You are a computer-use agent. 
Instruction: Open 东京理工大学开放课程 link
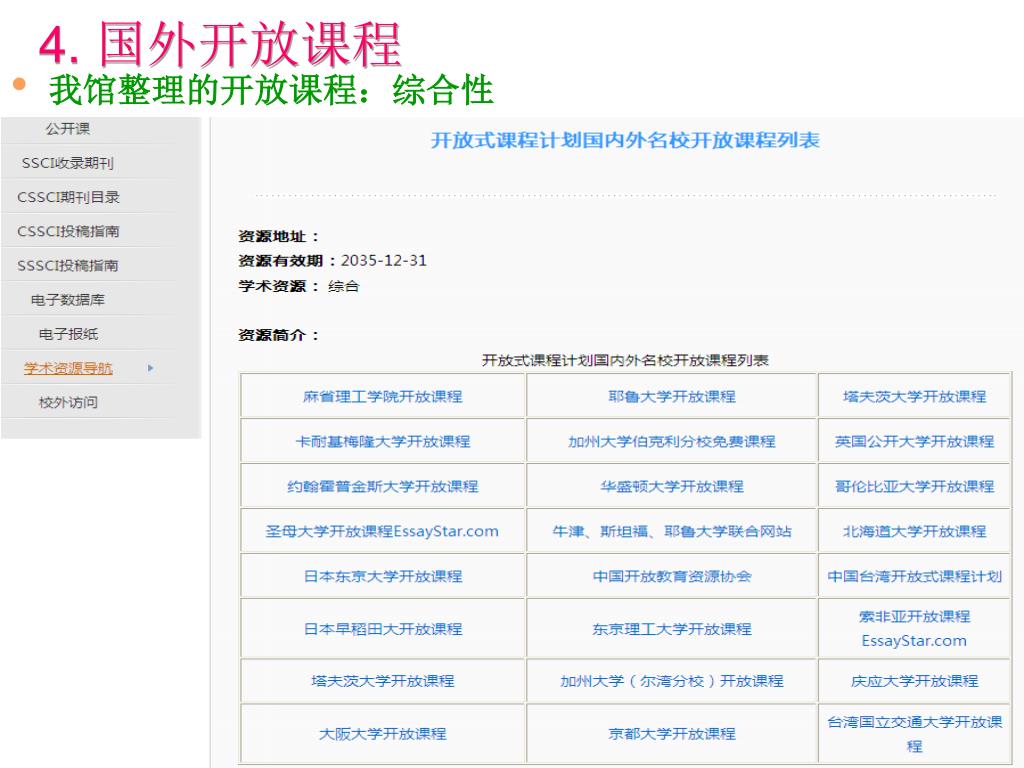[672, 629]
